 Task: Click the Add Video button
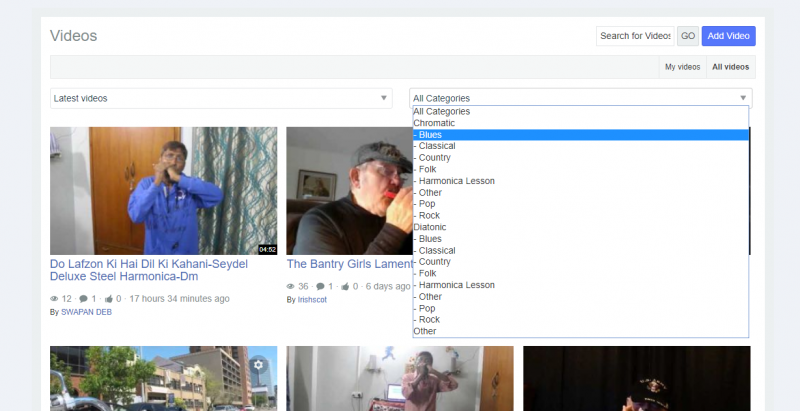point(729,36)
